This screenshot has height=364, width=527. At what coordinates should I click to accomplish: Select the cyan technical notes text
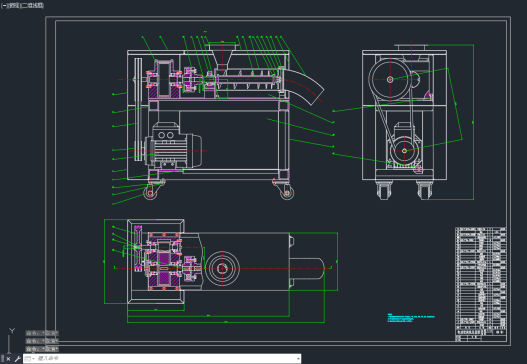pyautogui.click(x=411, y=318)
